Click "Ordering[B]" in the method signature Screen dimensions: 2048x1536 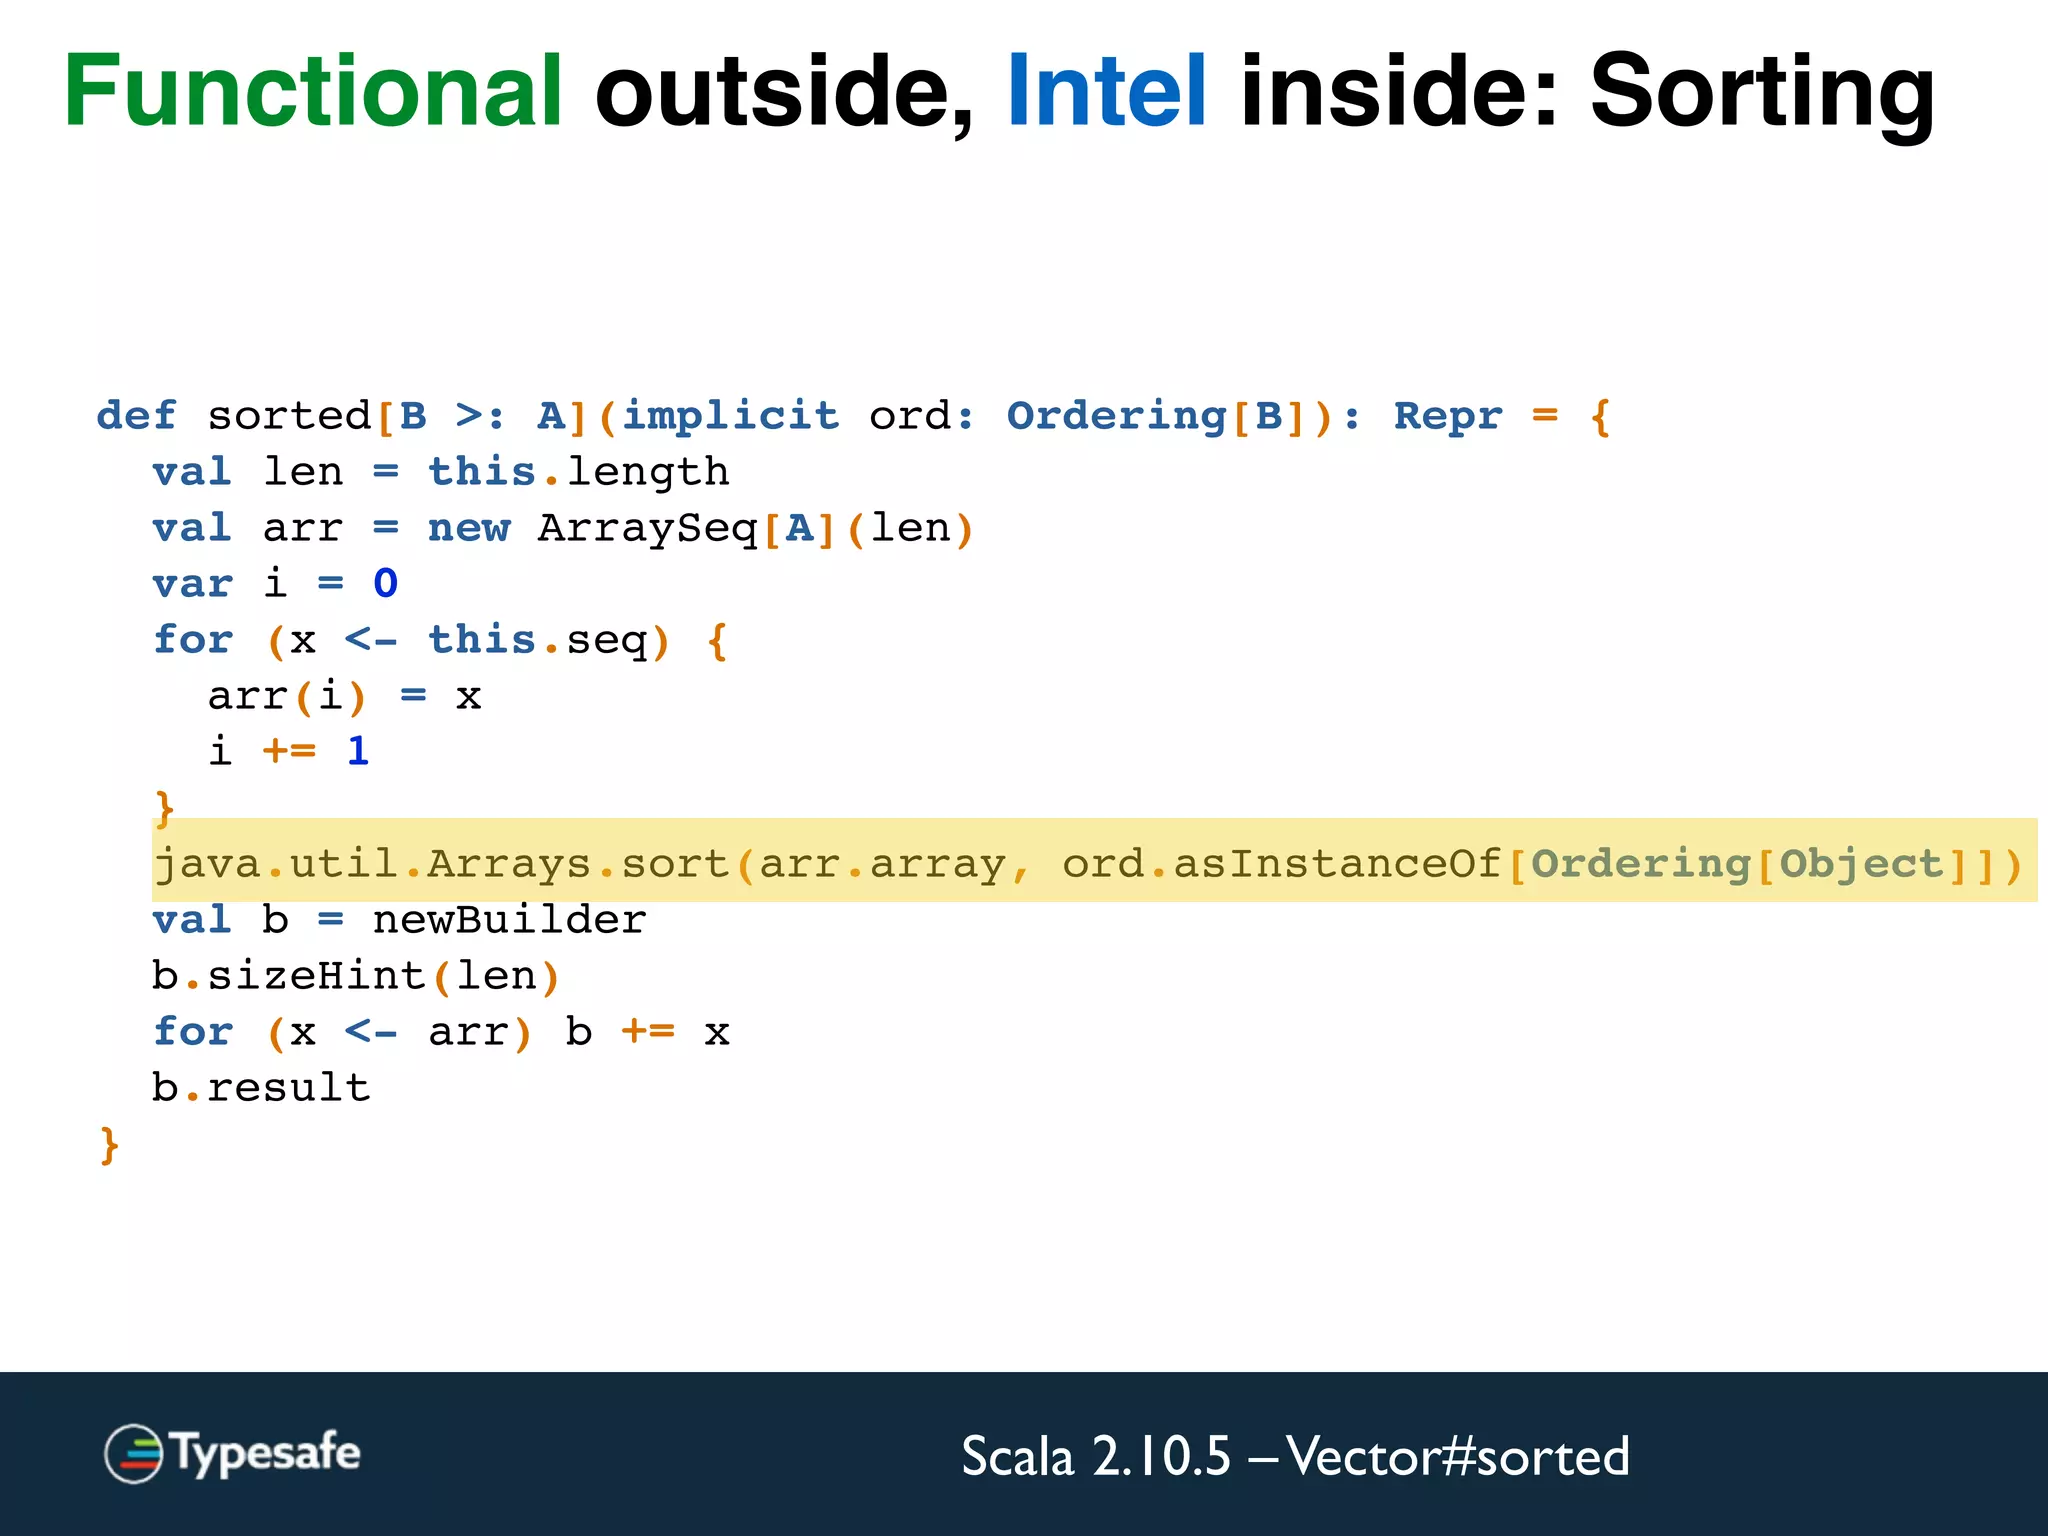pyautogui.click(x=1156, y=416)
